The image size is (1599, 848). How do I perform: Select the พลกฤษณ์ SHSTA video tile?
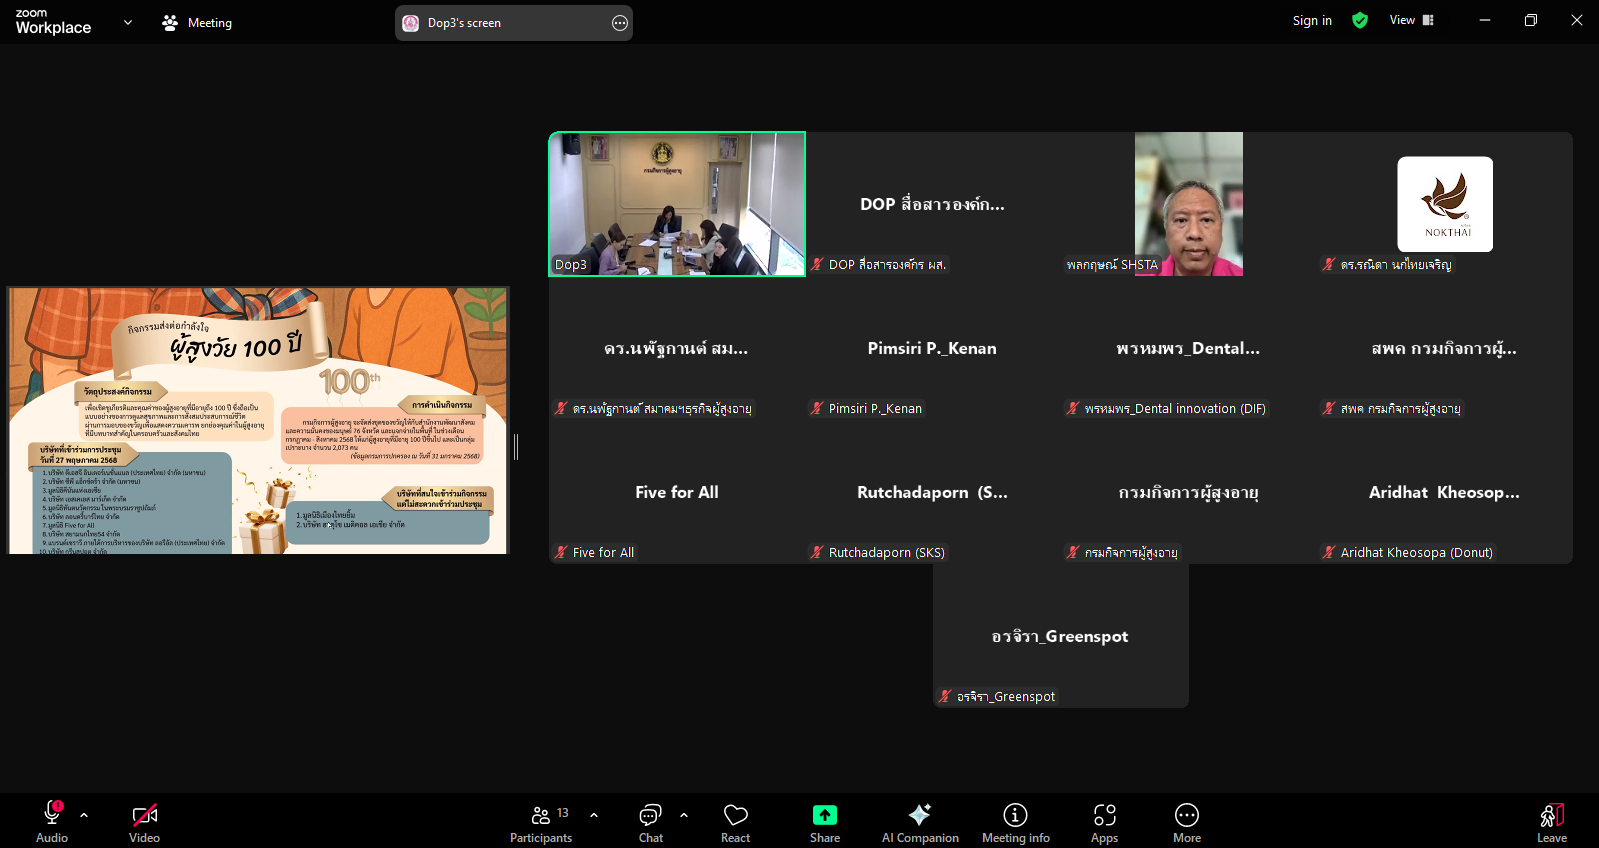click(1189, 204)
